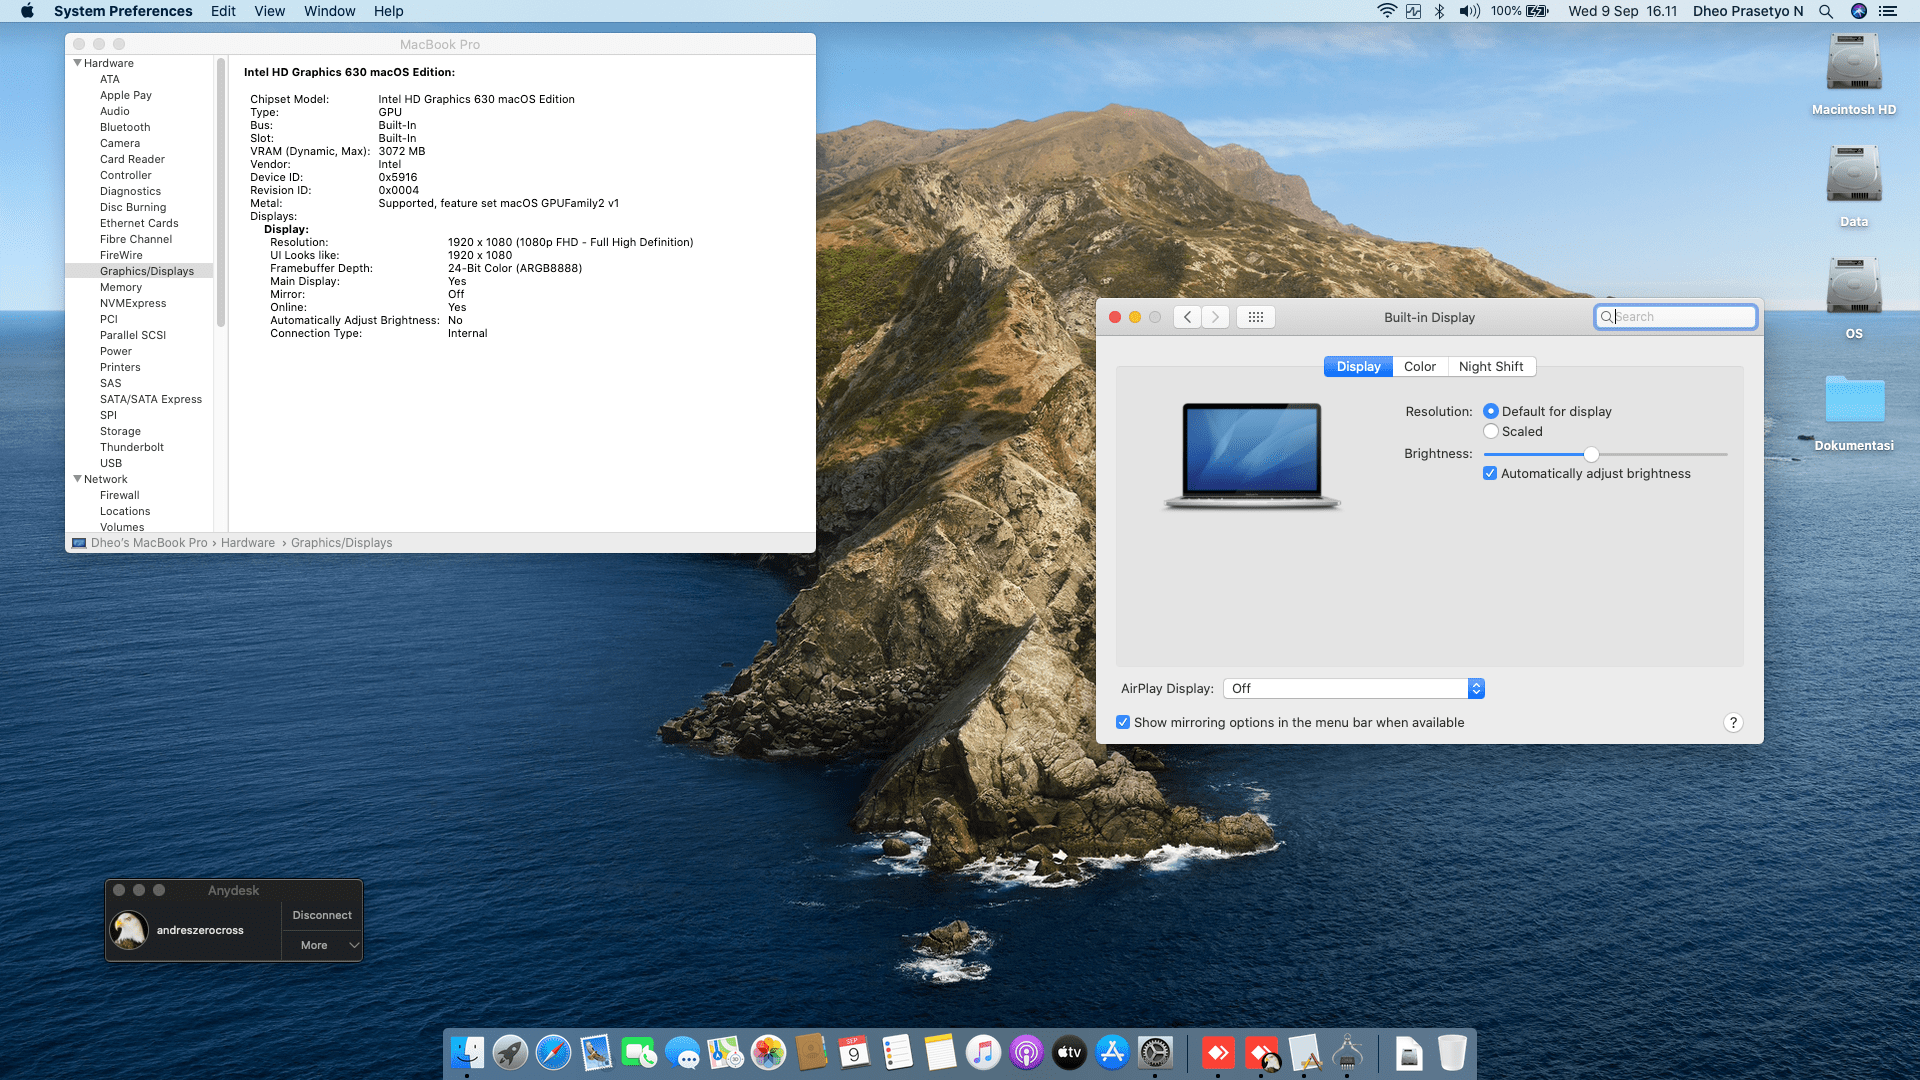Click the MacBook display thumbnail image

coord(1252,455)
